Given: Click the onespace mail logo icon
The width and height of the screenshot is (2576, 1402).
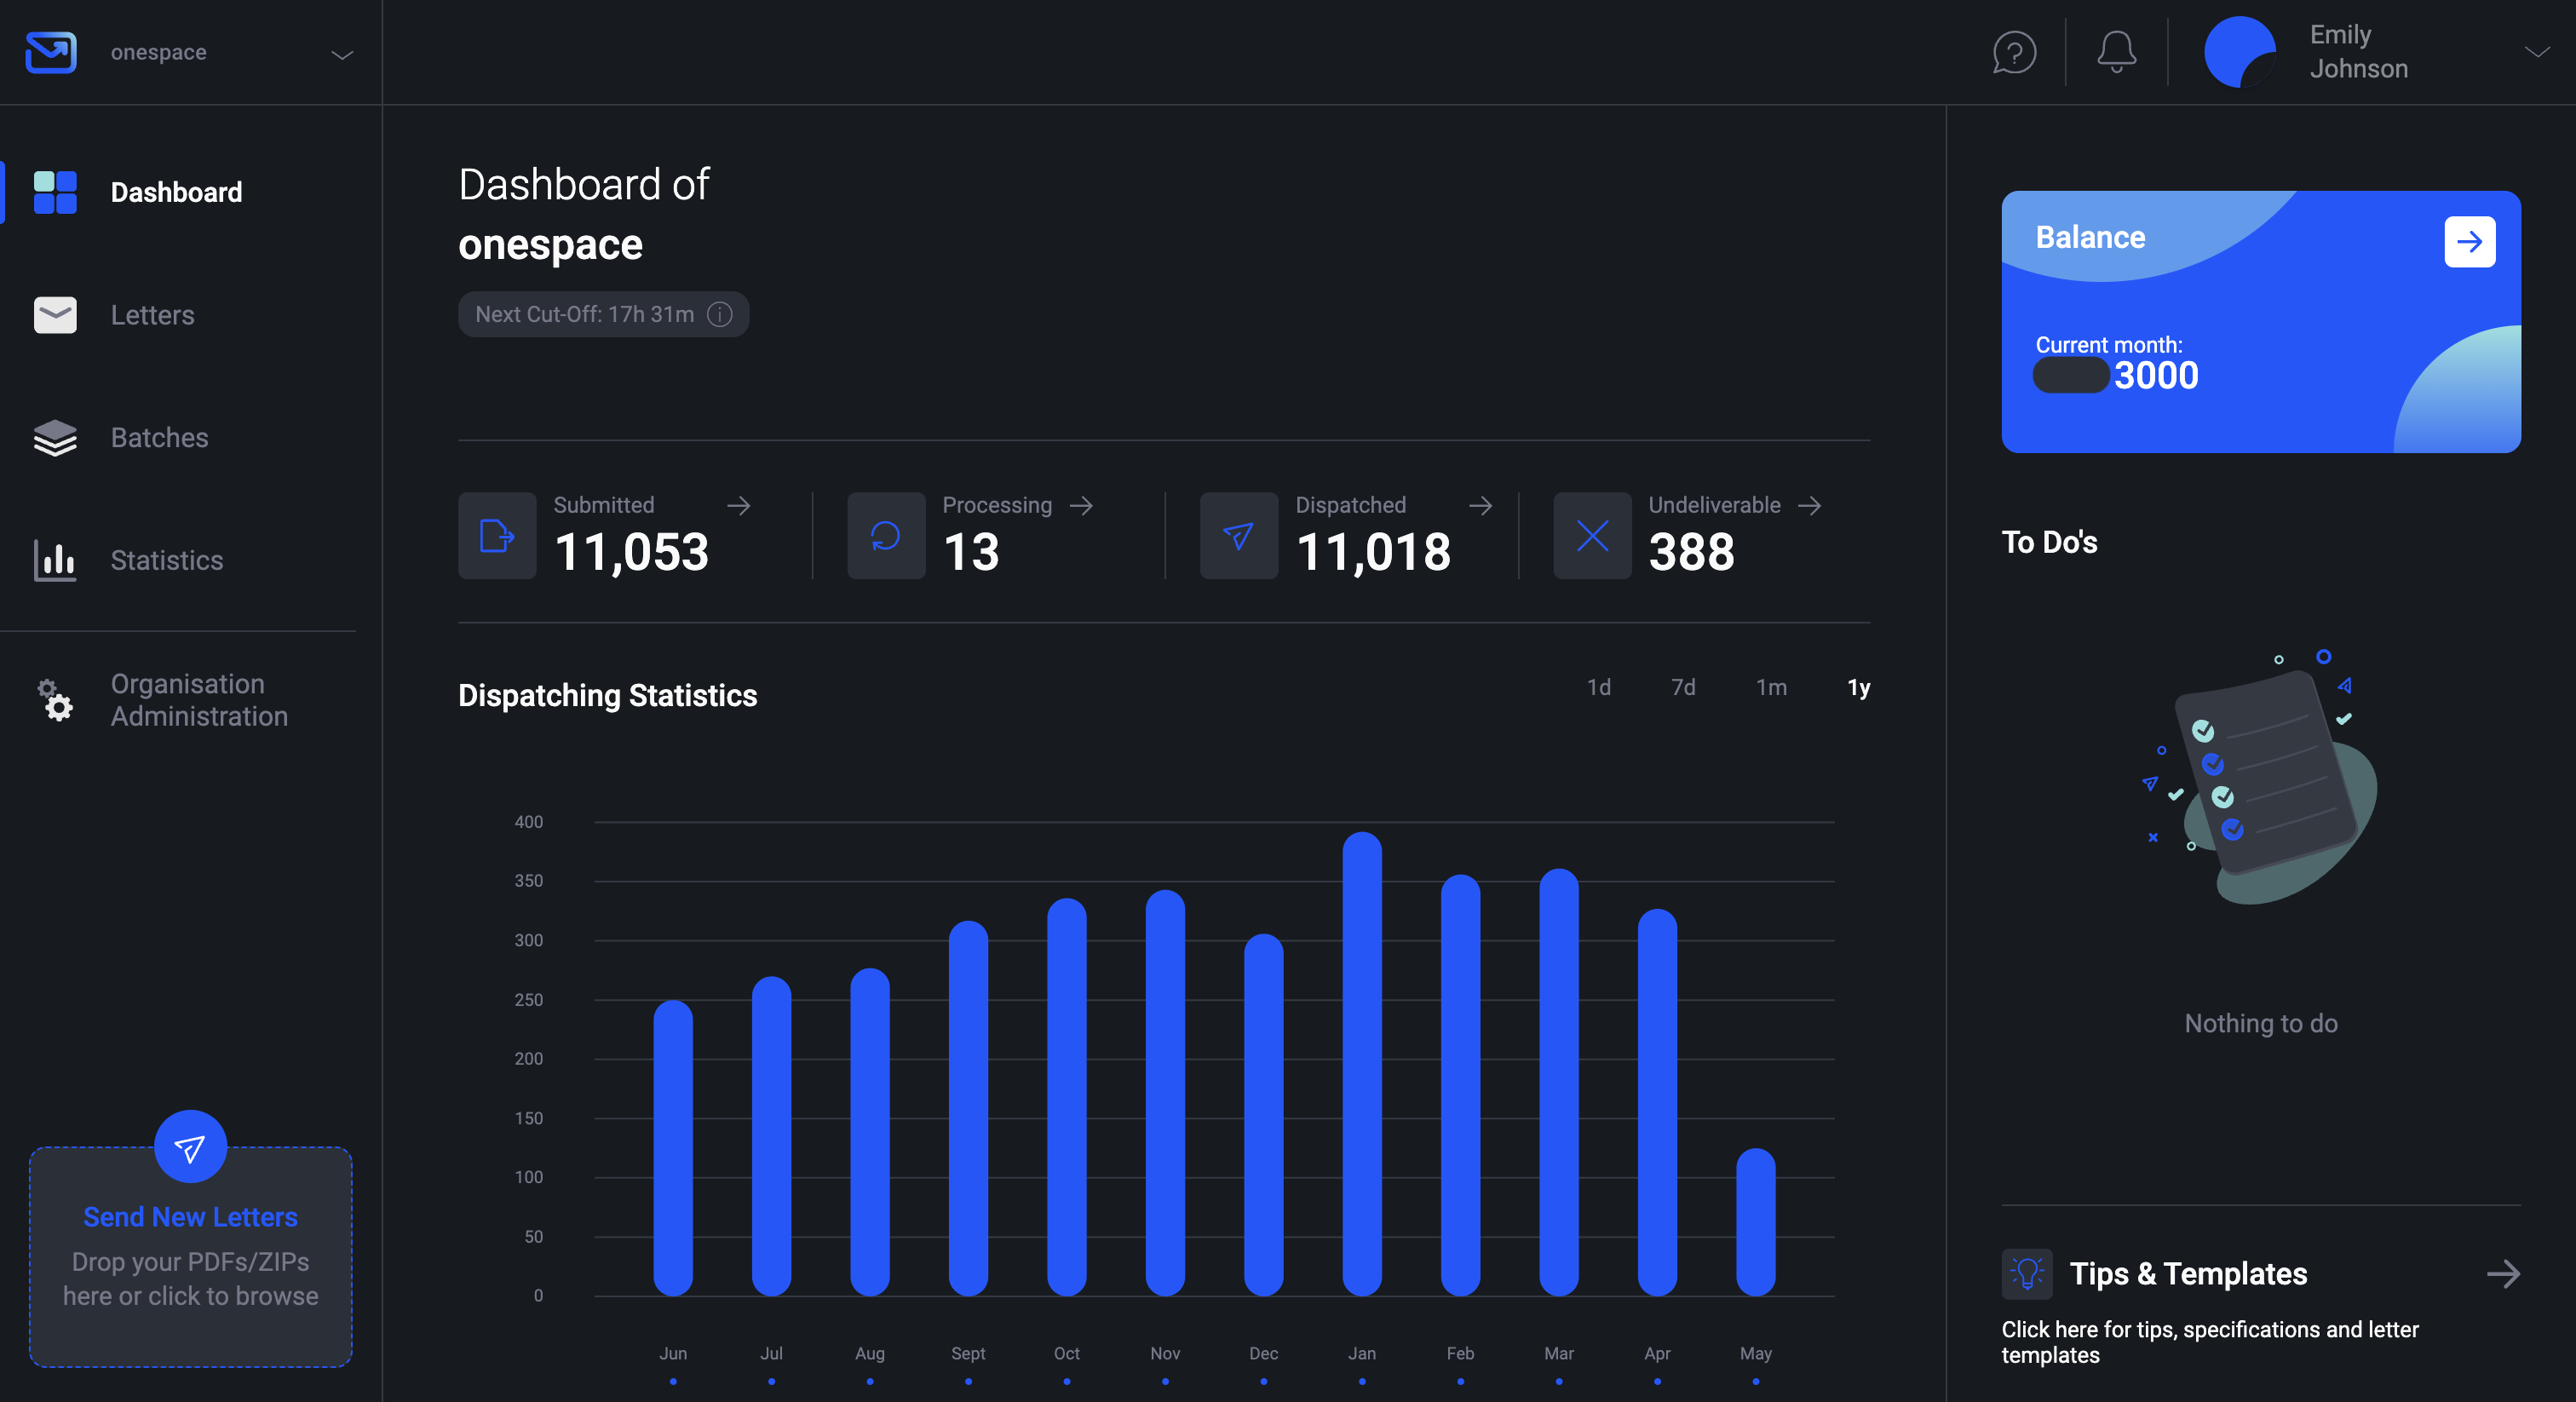Looking at the screenshot, I should coord(50,52).
